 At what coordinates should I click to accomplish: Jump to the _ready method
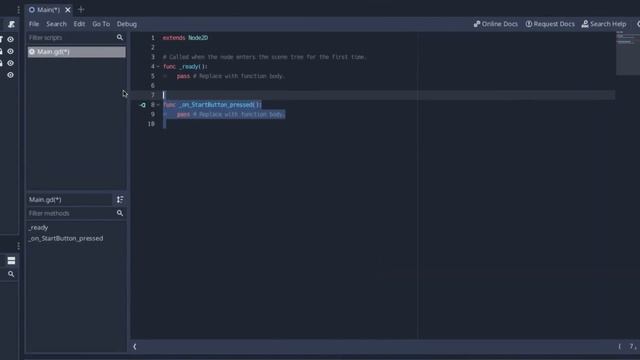pyautogui.click(x=38, y=228)
